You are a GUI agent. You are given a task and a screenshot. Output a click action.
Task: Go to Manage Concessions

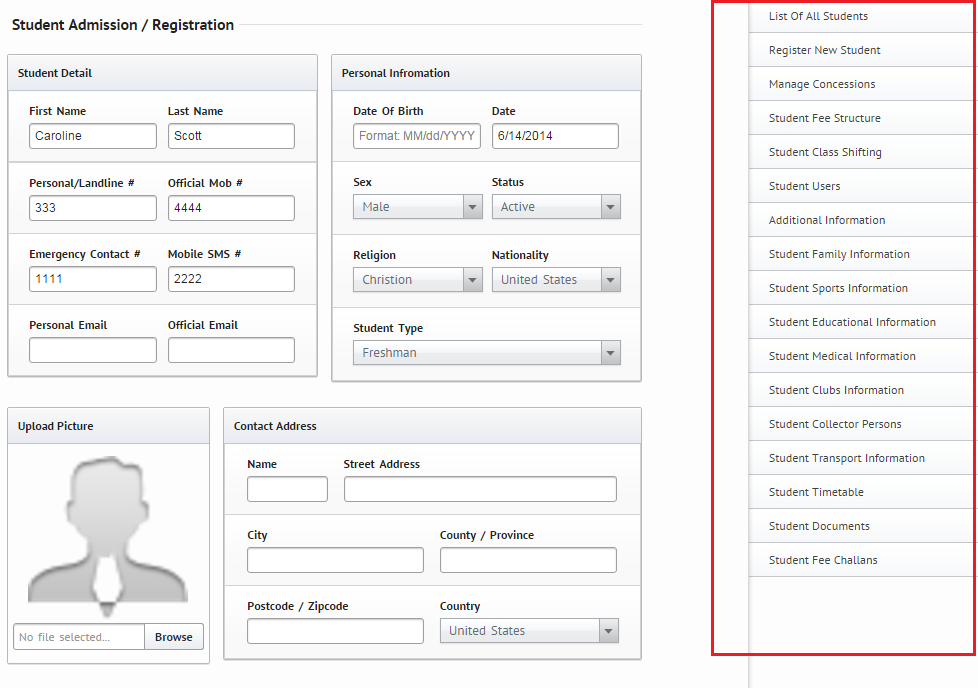821,84
